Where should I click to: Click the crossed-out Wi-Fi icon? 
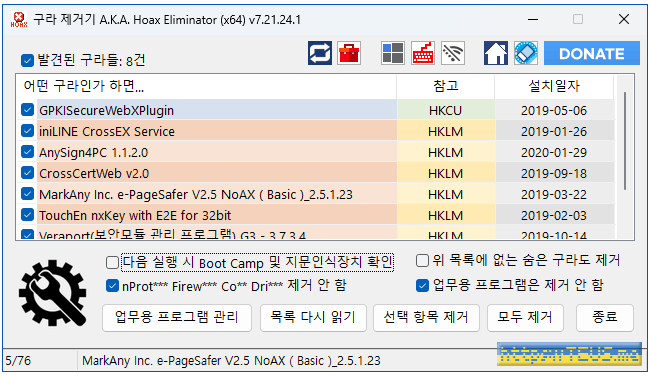pyautogui.click(x=453, y=53)
